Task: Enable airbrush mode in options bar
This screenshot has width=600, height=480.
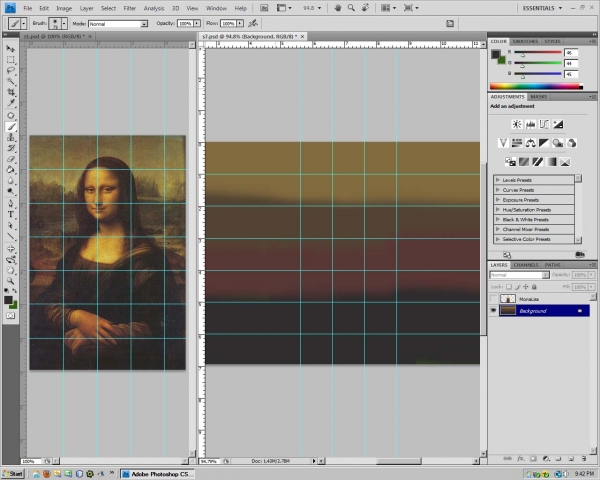Action: point(253,24)
